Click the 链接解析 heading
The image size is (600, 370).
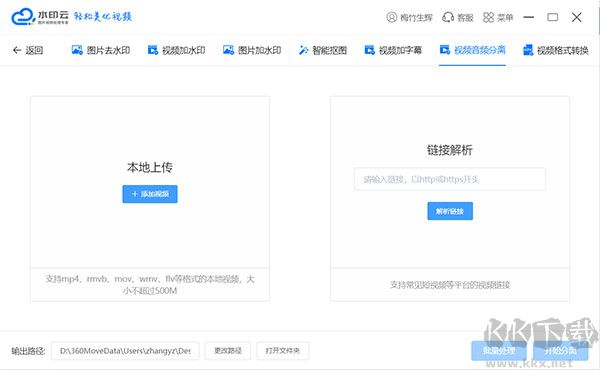tap(450, 150)
